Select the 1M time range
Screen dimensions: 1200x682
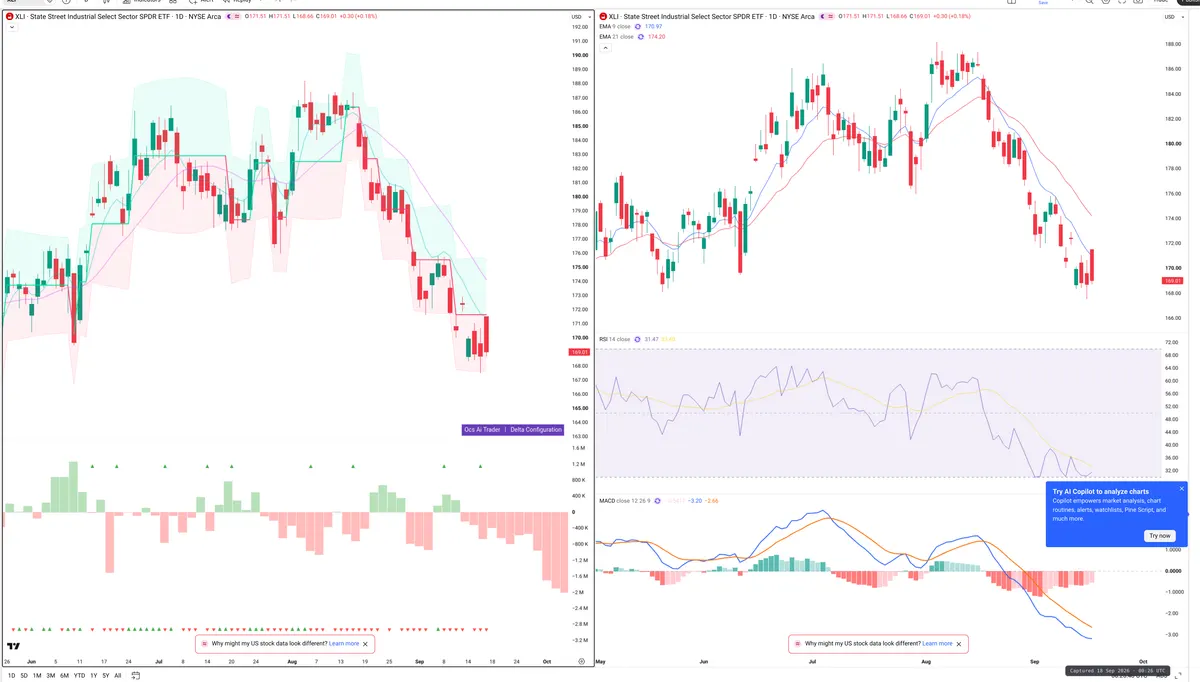tap(37, 676)
